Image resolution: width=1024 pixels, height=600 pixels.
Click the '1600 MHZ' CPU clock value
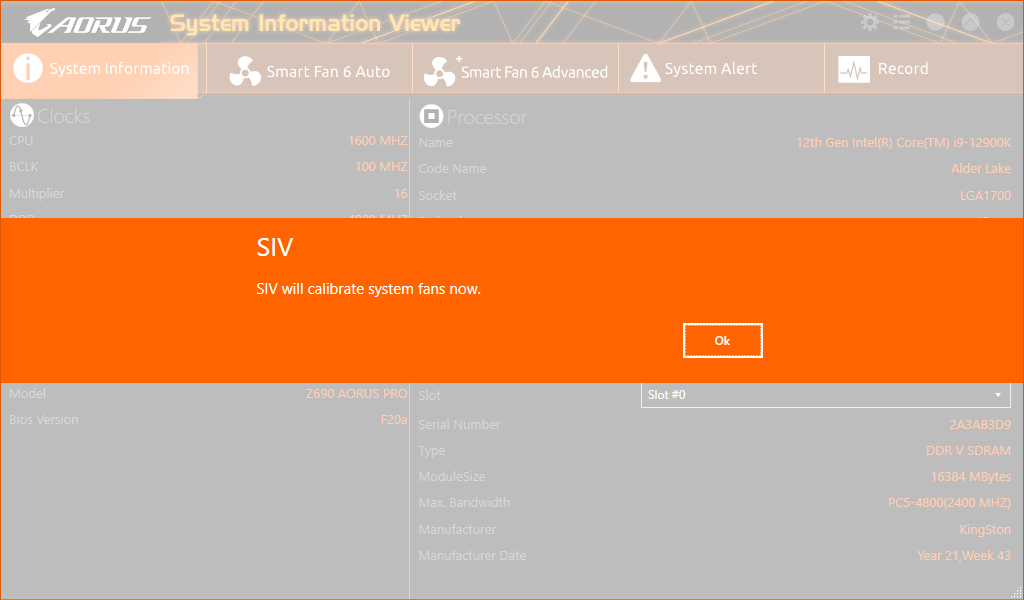click(377, 140)
